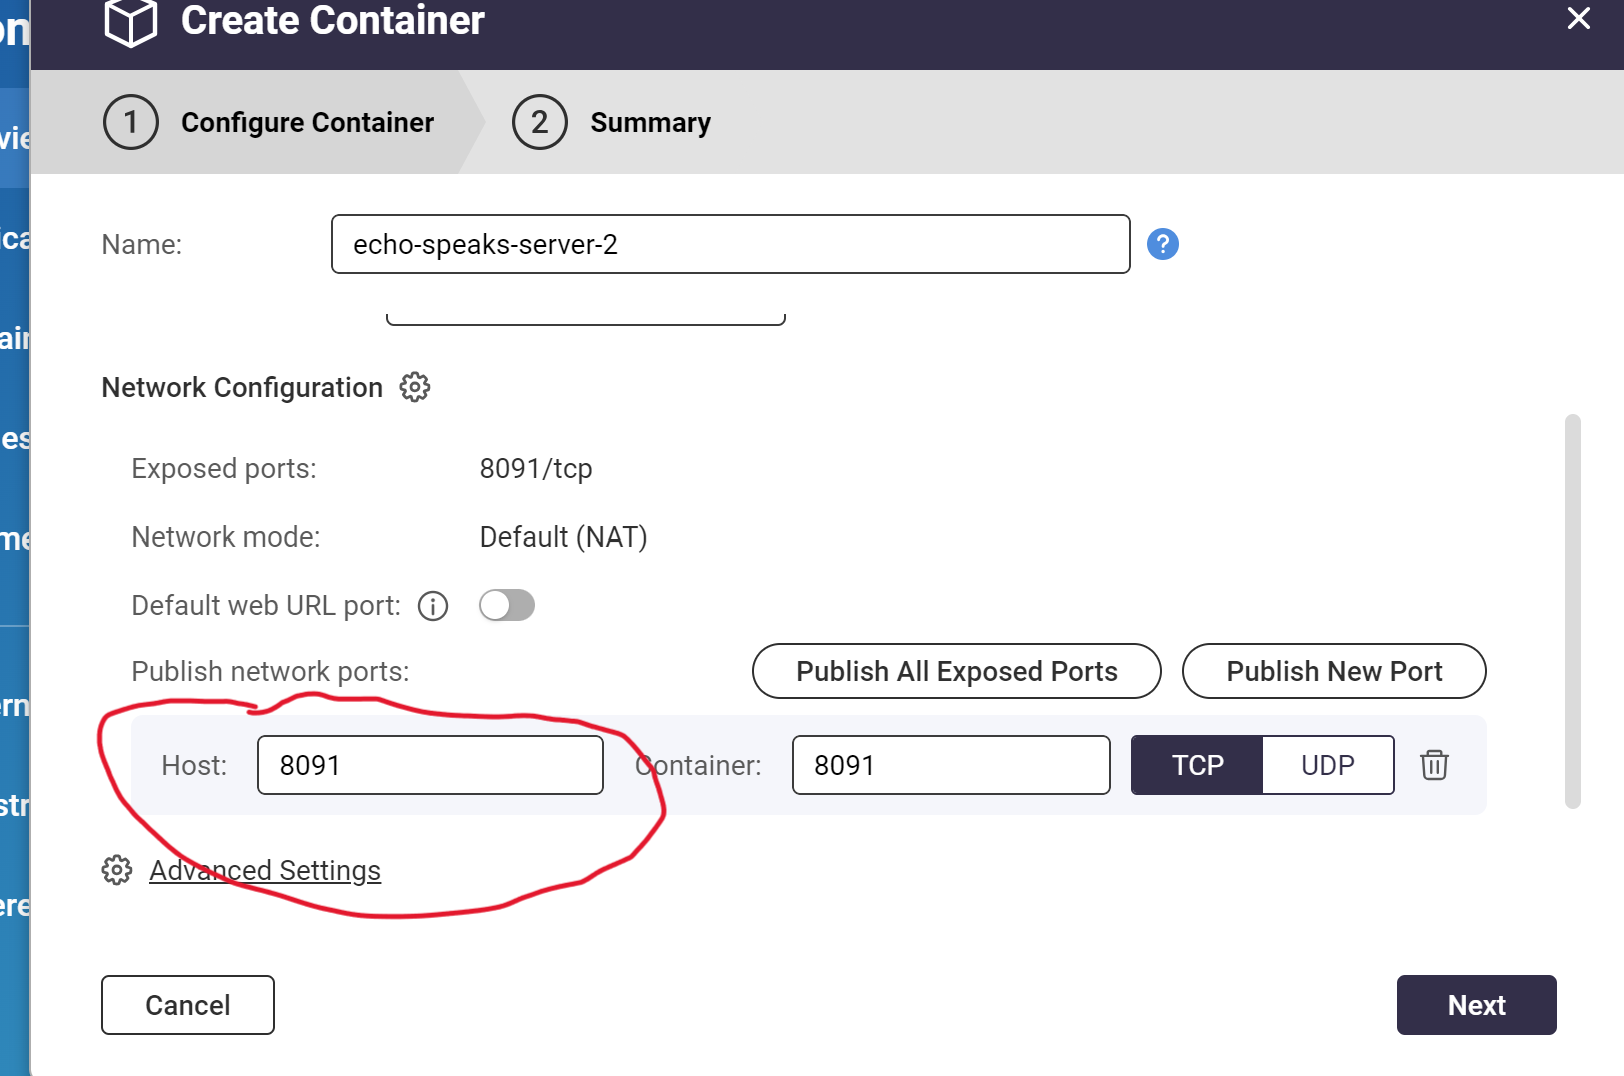
Task: Click the Publish New Port button
Action: tap(1334, 671)
